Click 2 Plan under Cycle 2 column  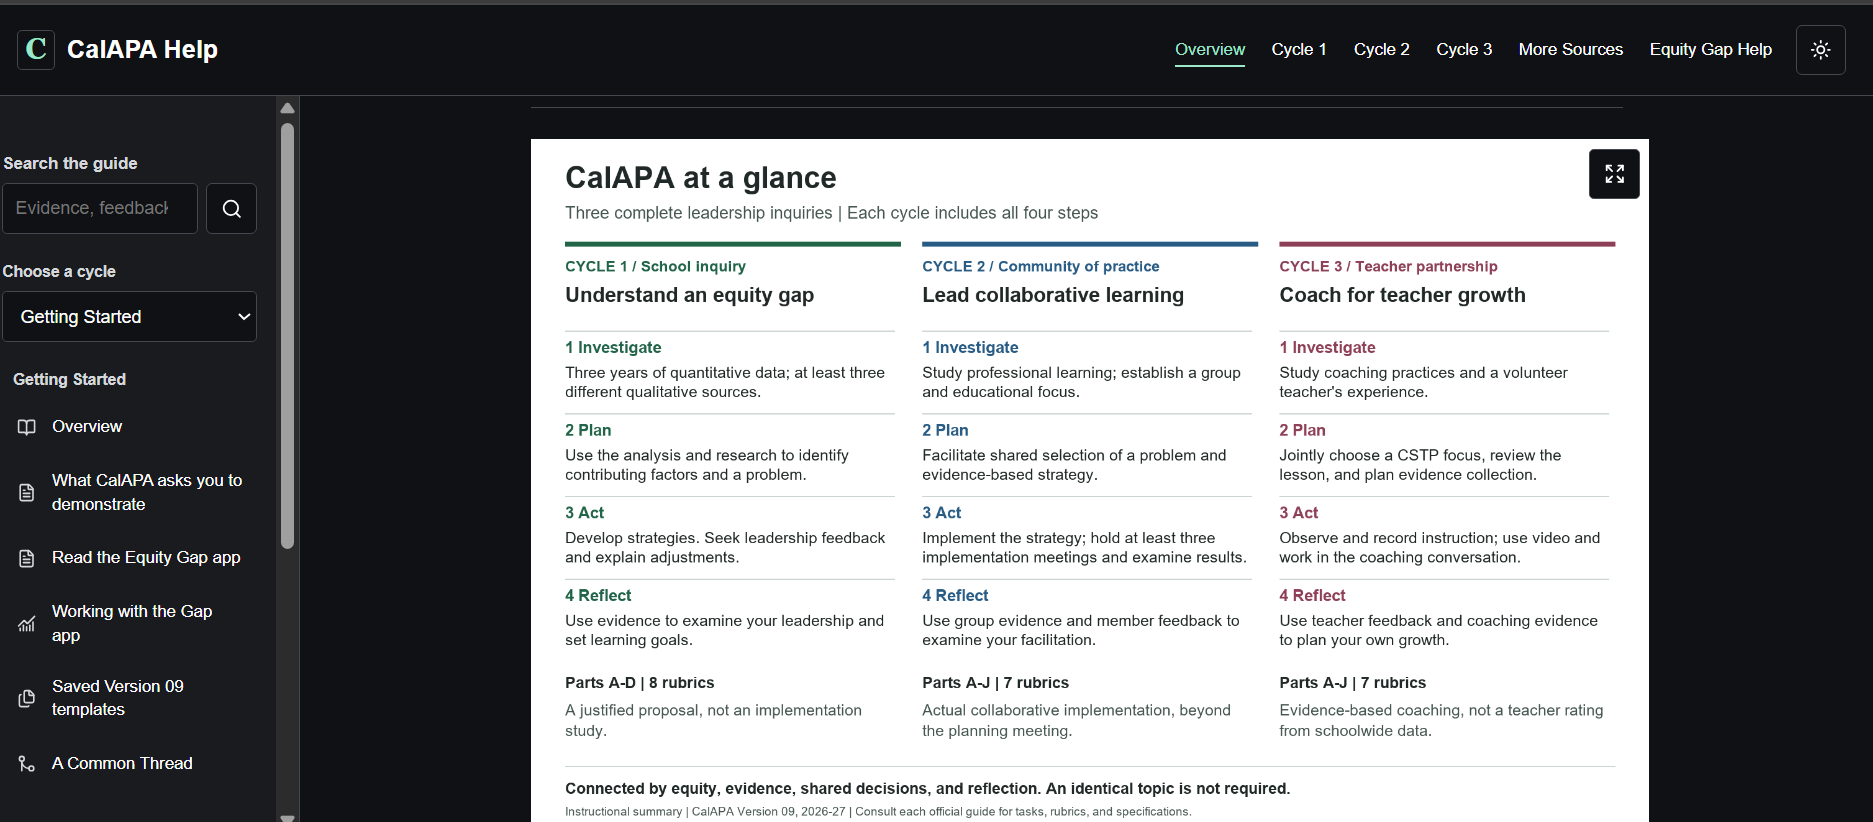coord(945,430)
